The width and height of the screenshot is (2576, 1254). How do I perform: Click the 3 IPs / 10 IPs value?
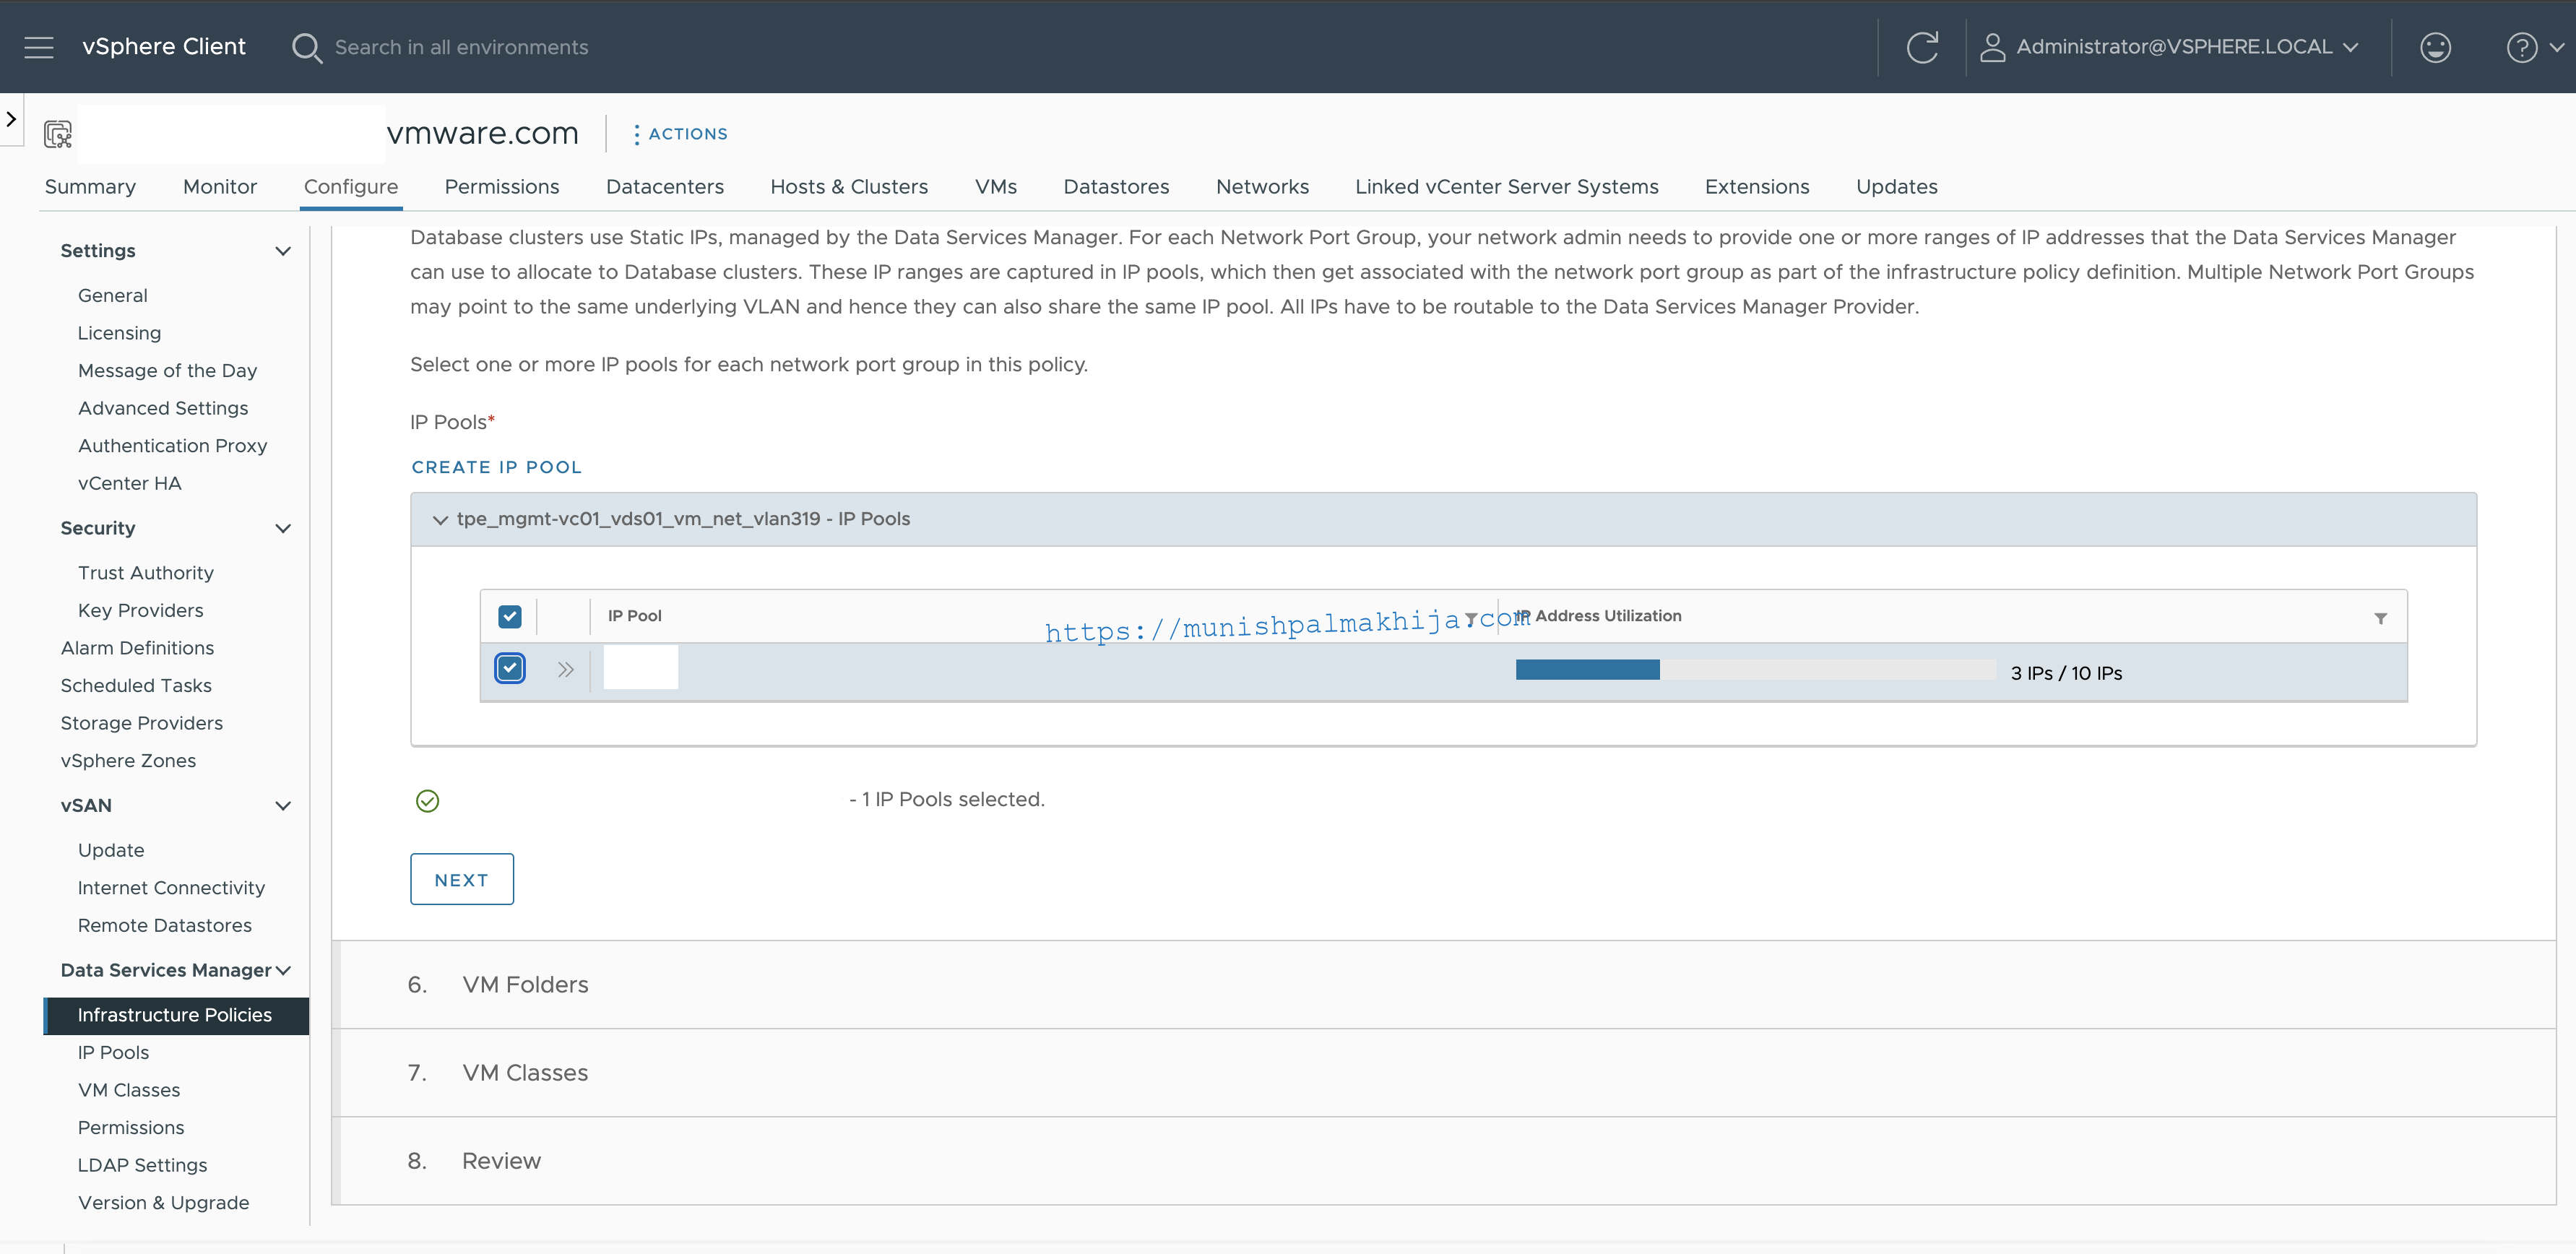(2066, 673)
